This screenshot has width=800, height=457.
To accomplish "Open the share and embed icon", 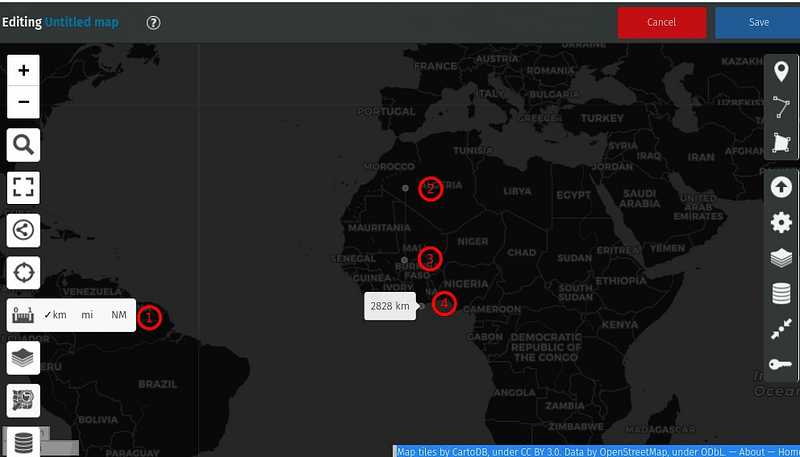I will point(23,231).
